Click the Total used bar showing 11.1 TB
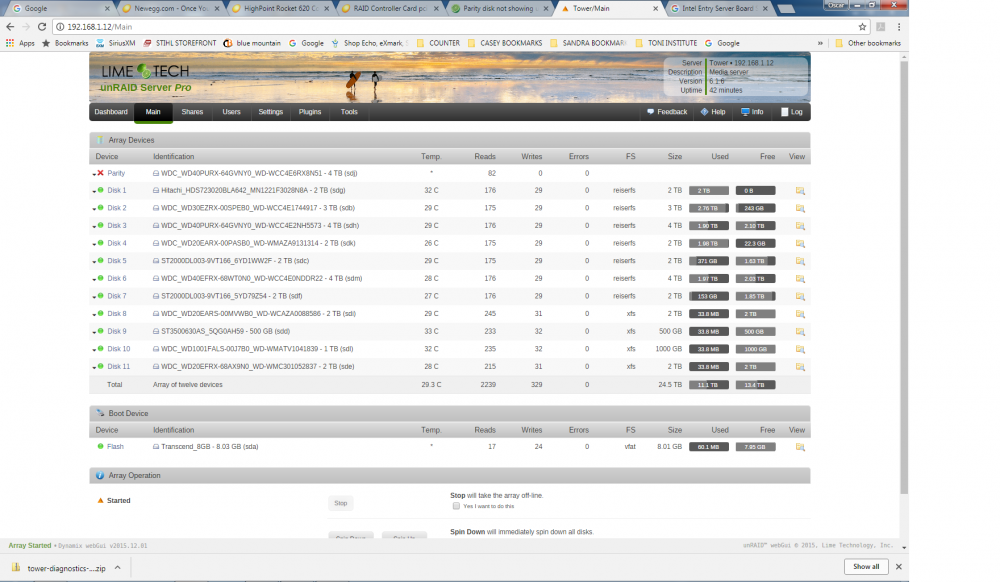This screenshot has width=1000, height=582. click(709, 385)
